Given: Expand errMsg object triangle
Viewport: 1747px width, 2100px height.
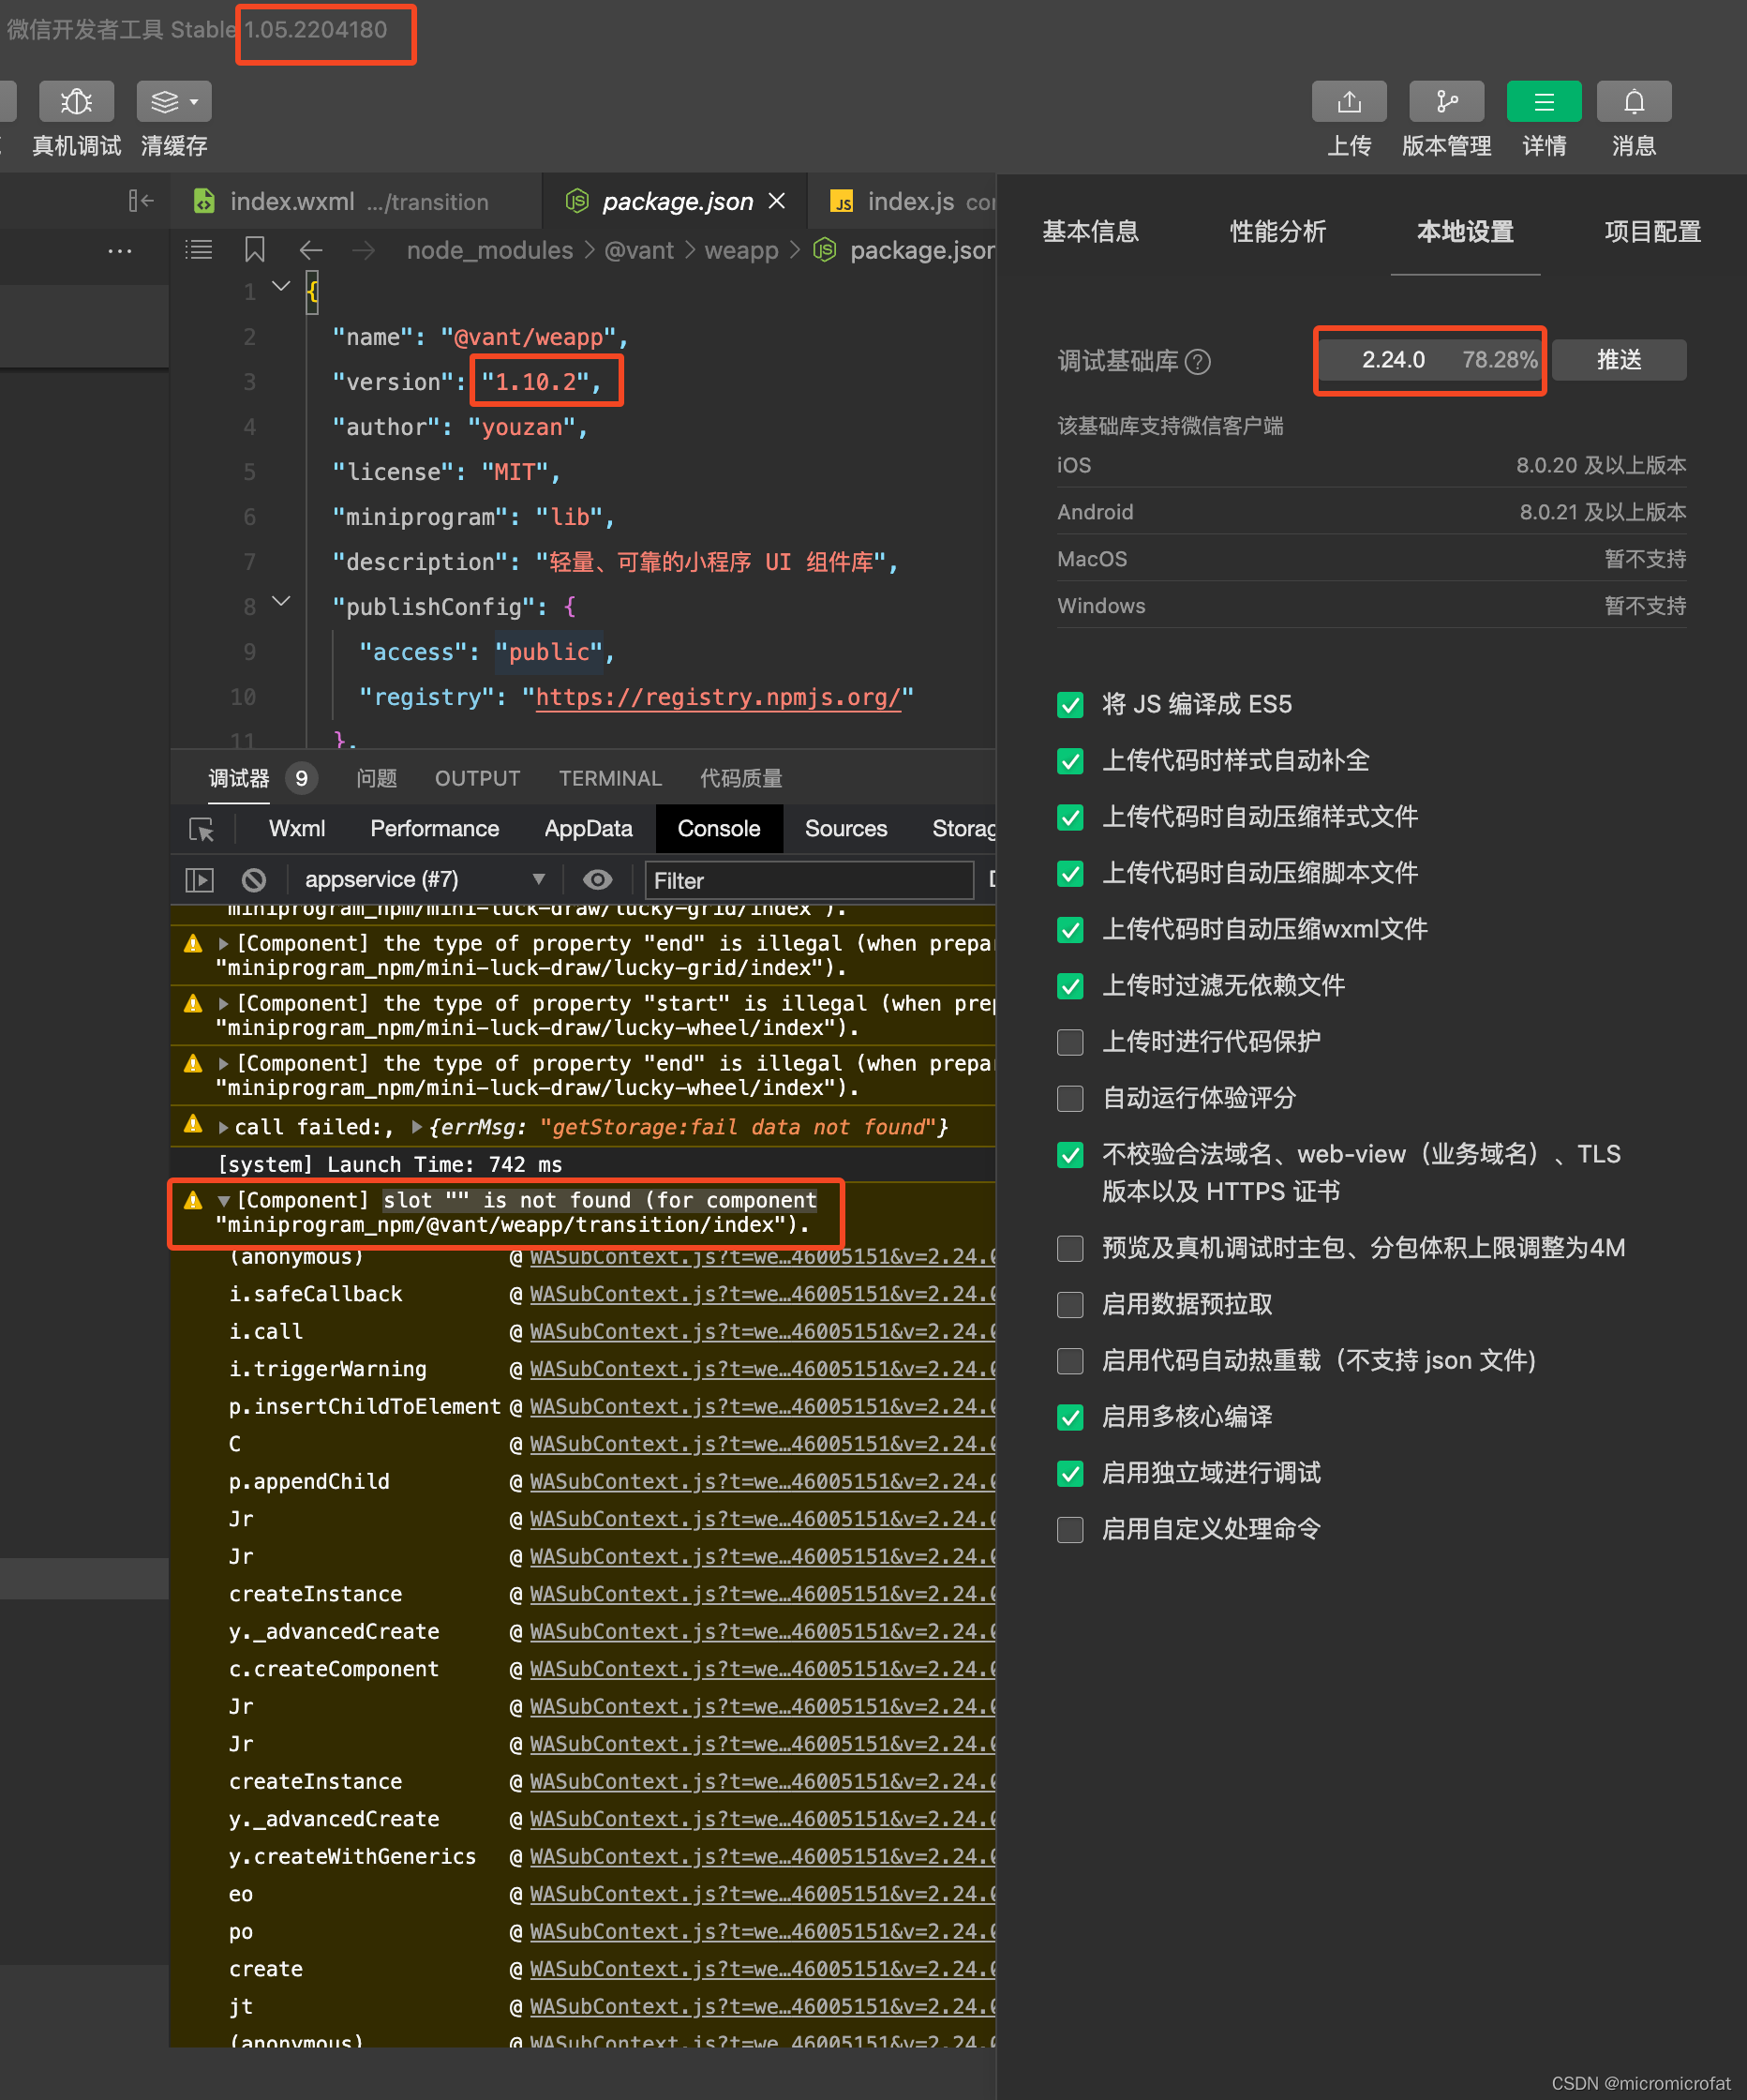Looking at the screenshot, I should click(417, 1127).
